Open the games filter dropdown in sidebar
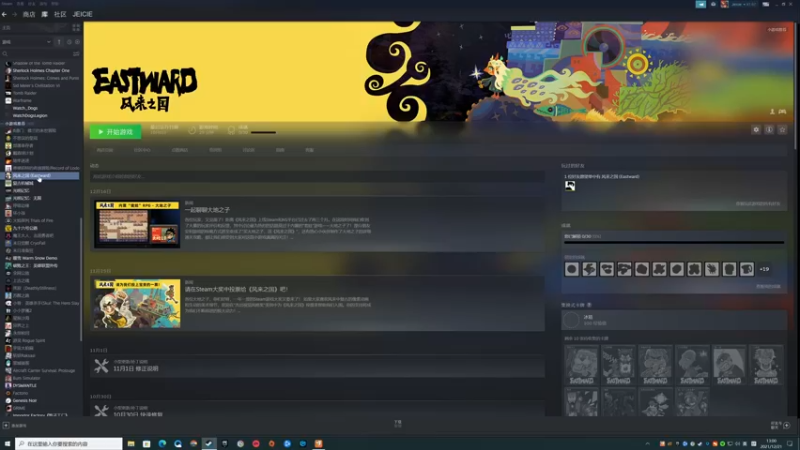Screen dimensions: 800x450 click(x=27, y=42)
